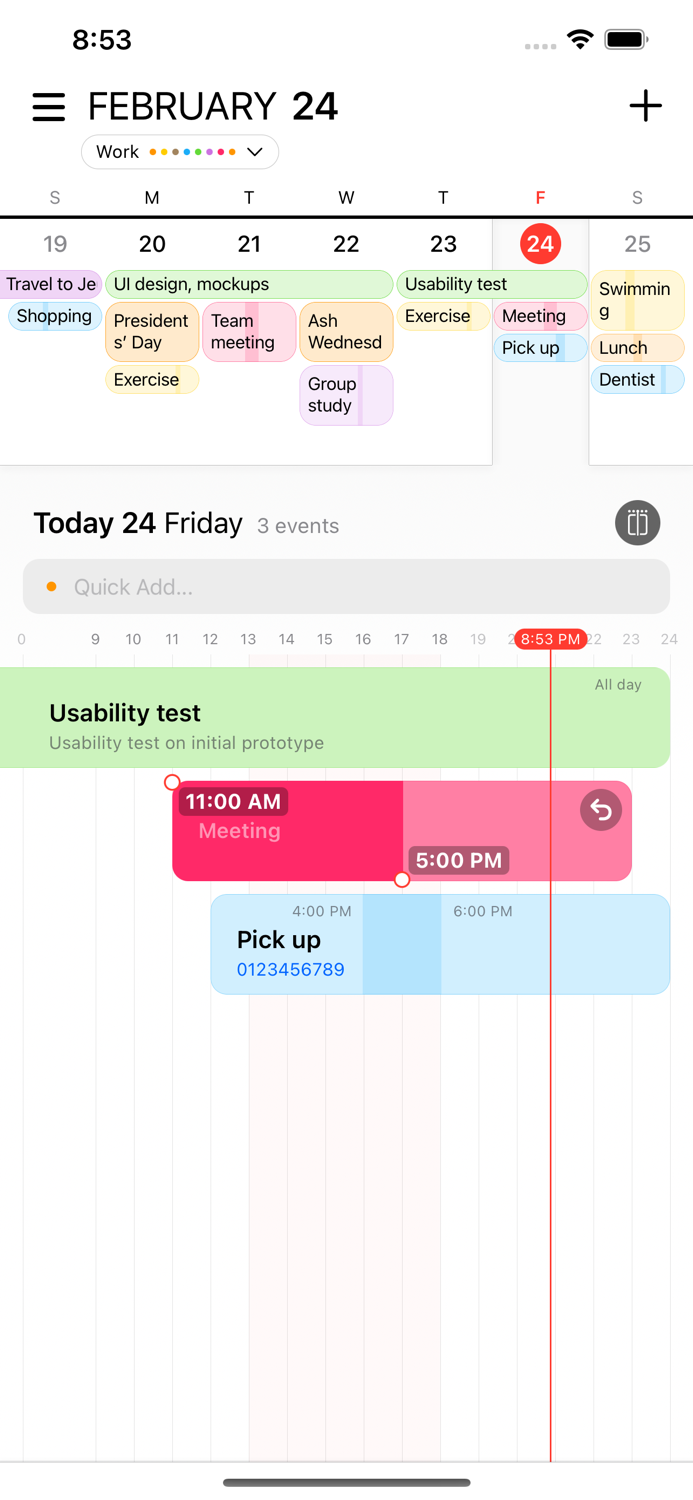Tap the orange dot in Quick Add bar
This screenshot has height=1500, width=693.
(52, 587)
